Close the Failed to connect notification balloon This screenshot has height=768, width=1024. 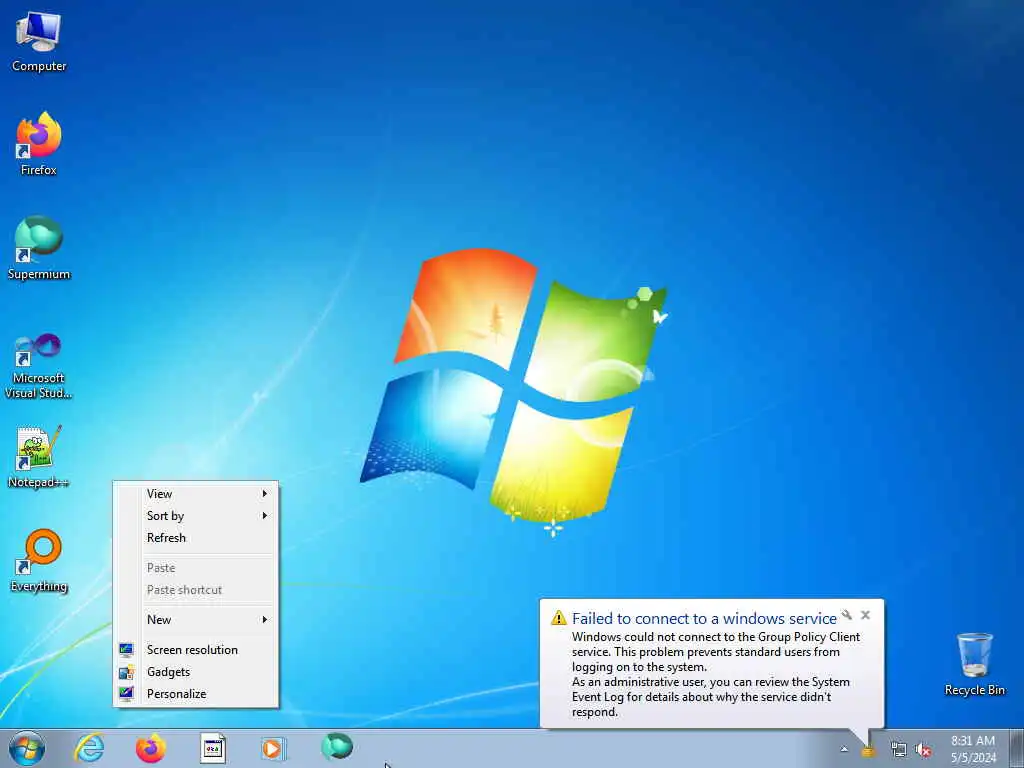[865, 615]
